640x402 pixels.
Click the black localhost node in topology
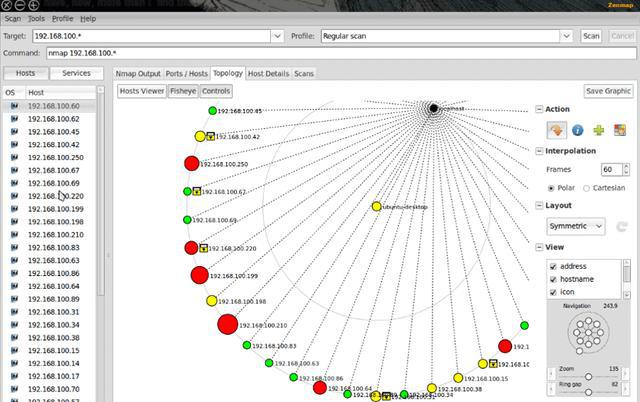433,108
